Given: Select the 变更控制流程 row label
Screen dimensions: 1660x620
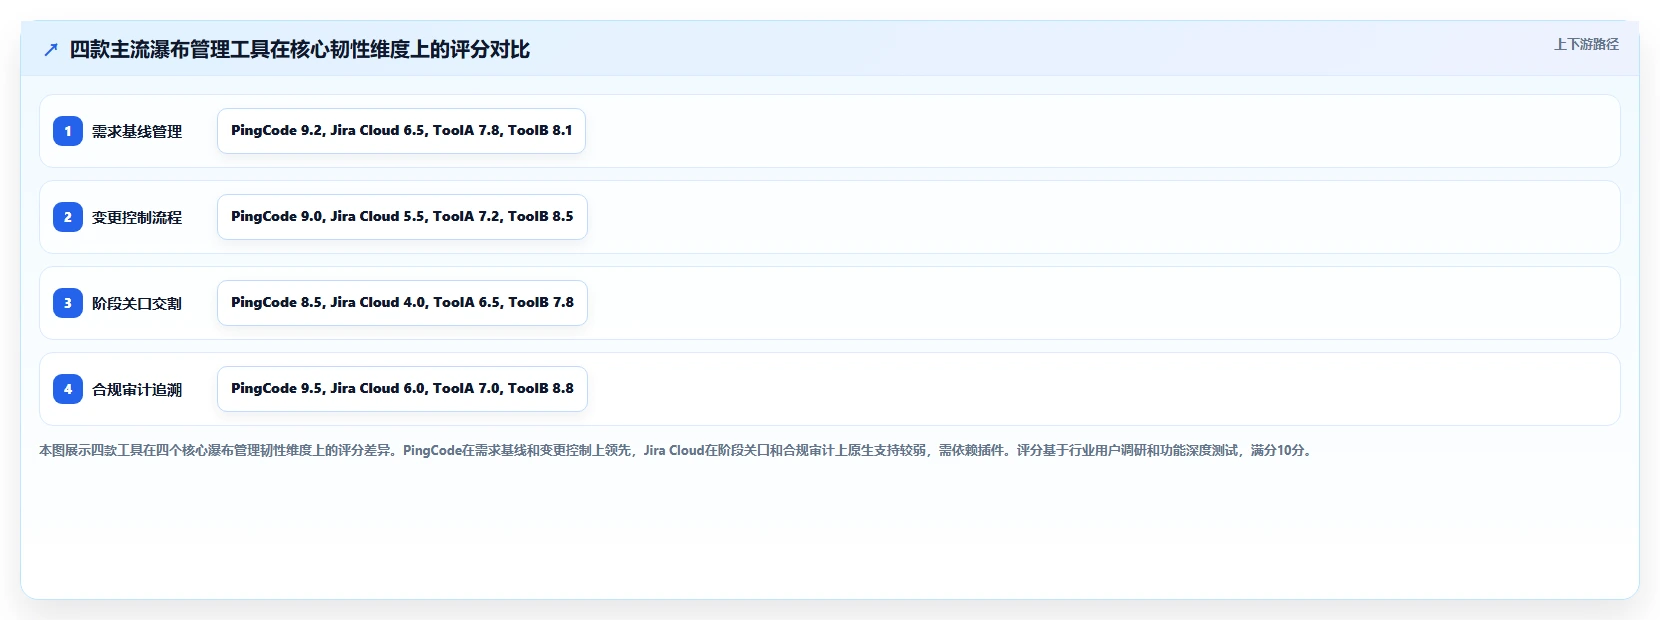Looking at the screenshot, I should click(137, 217).
